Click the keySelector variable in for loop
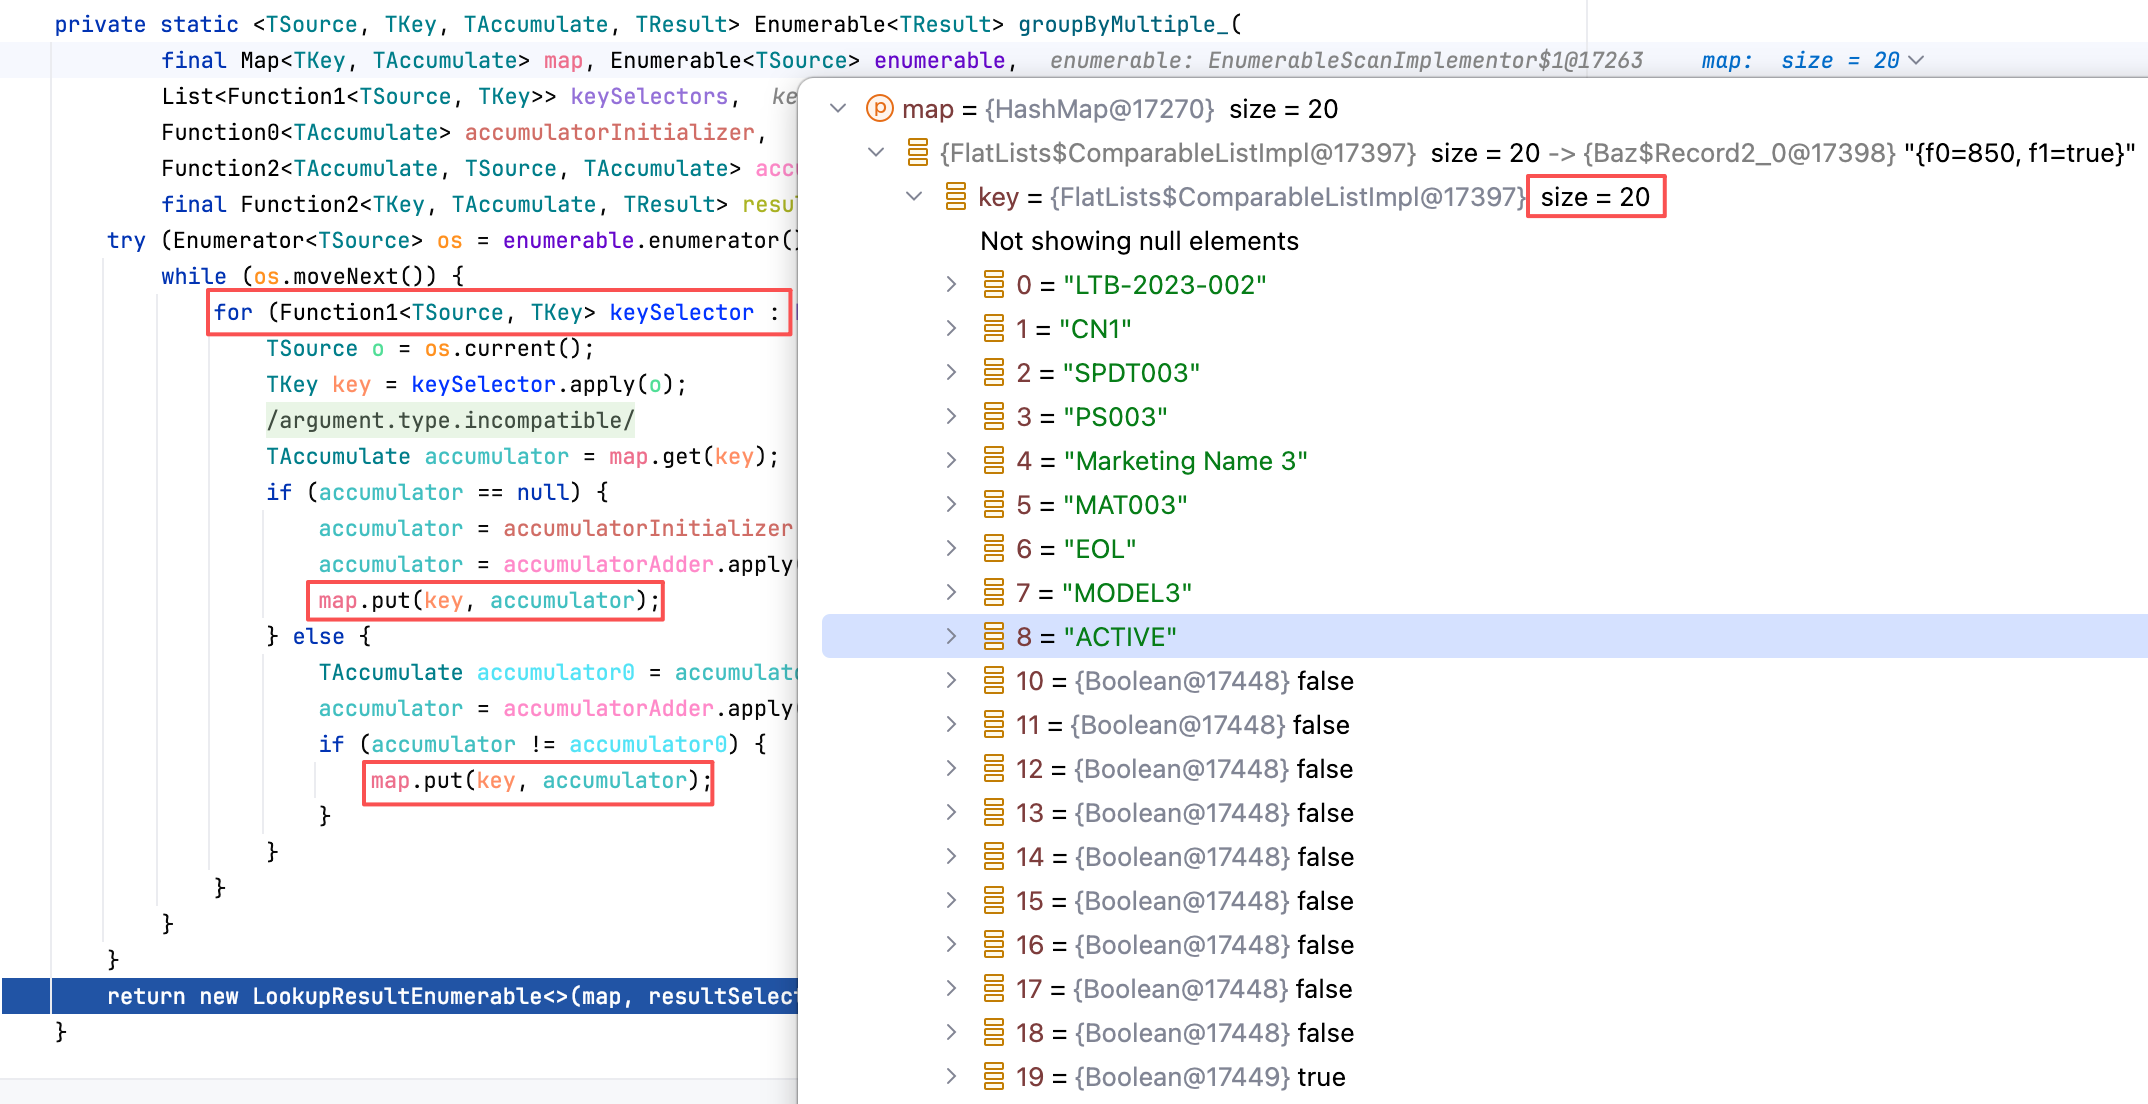Viewport: 2148px width, 1104px height. coord(681,312)
